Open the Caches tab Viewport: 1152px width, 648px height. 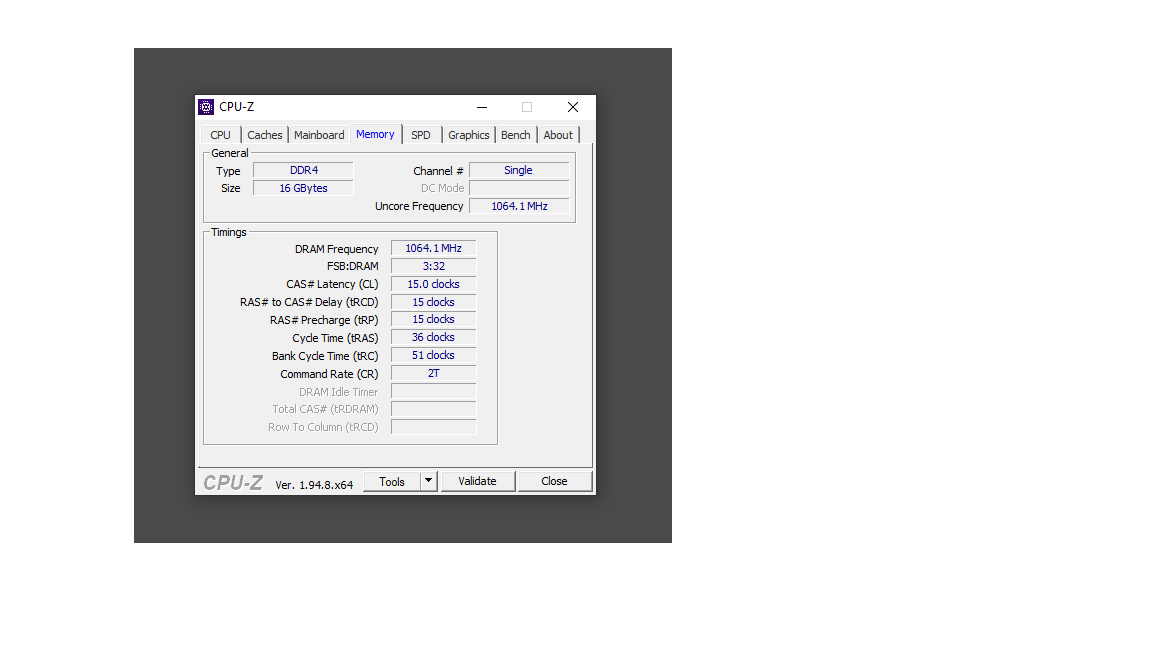coord(265,135)
